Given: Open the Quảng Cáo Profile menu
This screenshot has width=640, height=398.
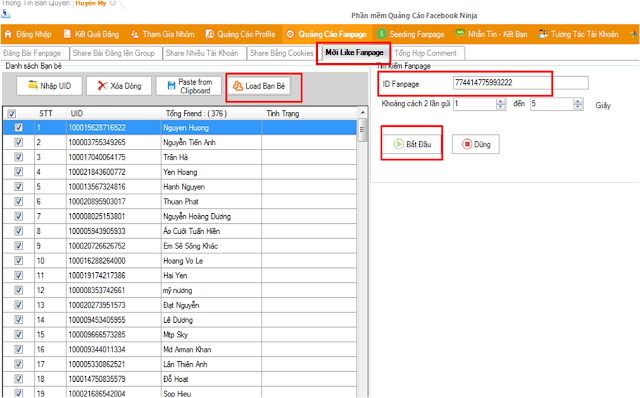Looking at the screenshot, I should coord(240,34).
